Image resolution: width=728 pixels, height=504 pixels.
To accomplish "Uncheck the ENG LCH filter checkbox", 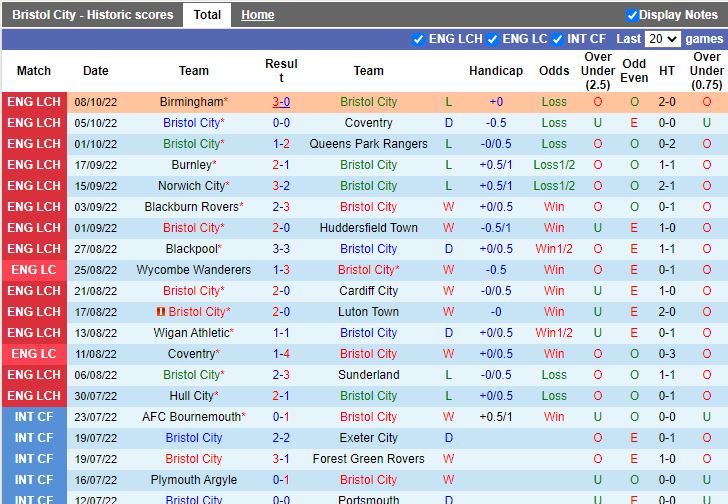I will pos(418,39).
